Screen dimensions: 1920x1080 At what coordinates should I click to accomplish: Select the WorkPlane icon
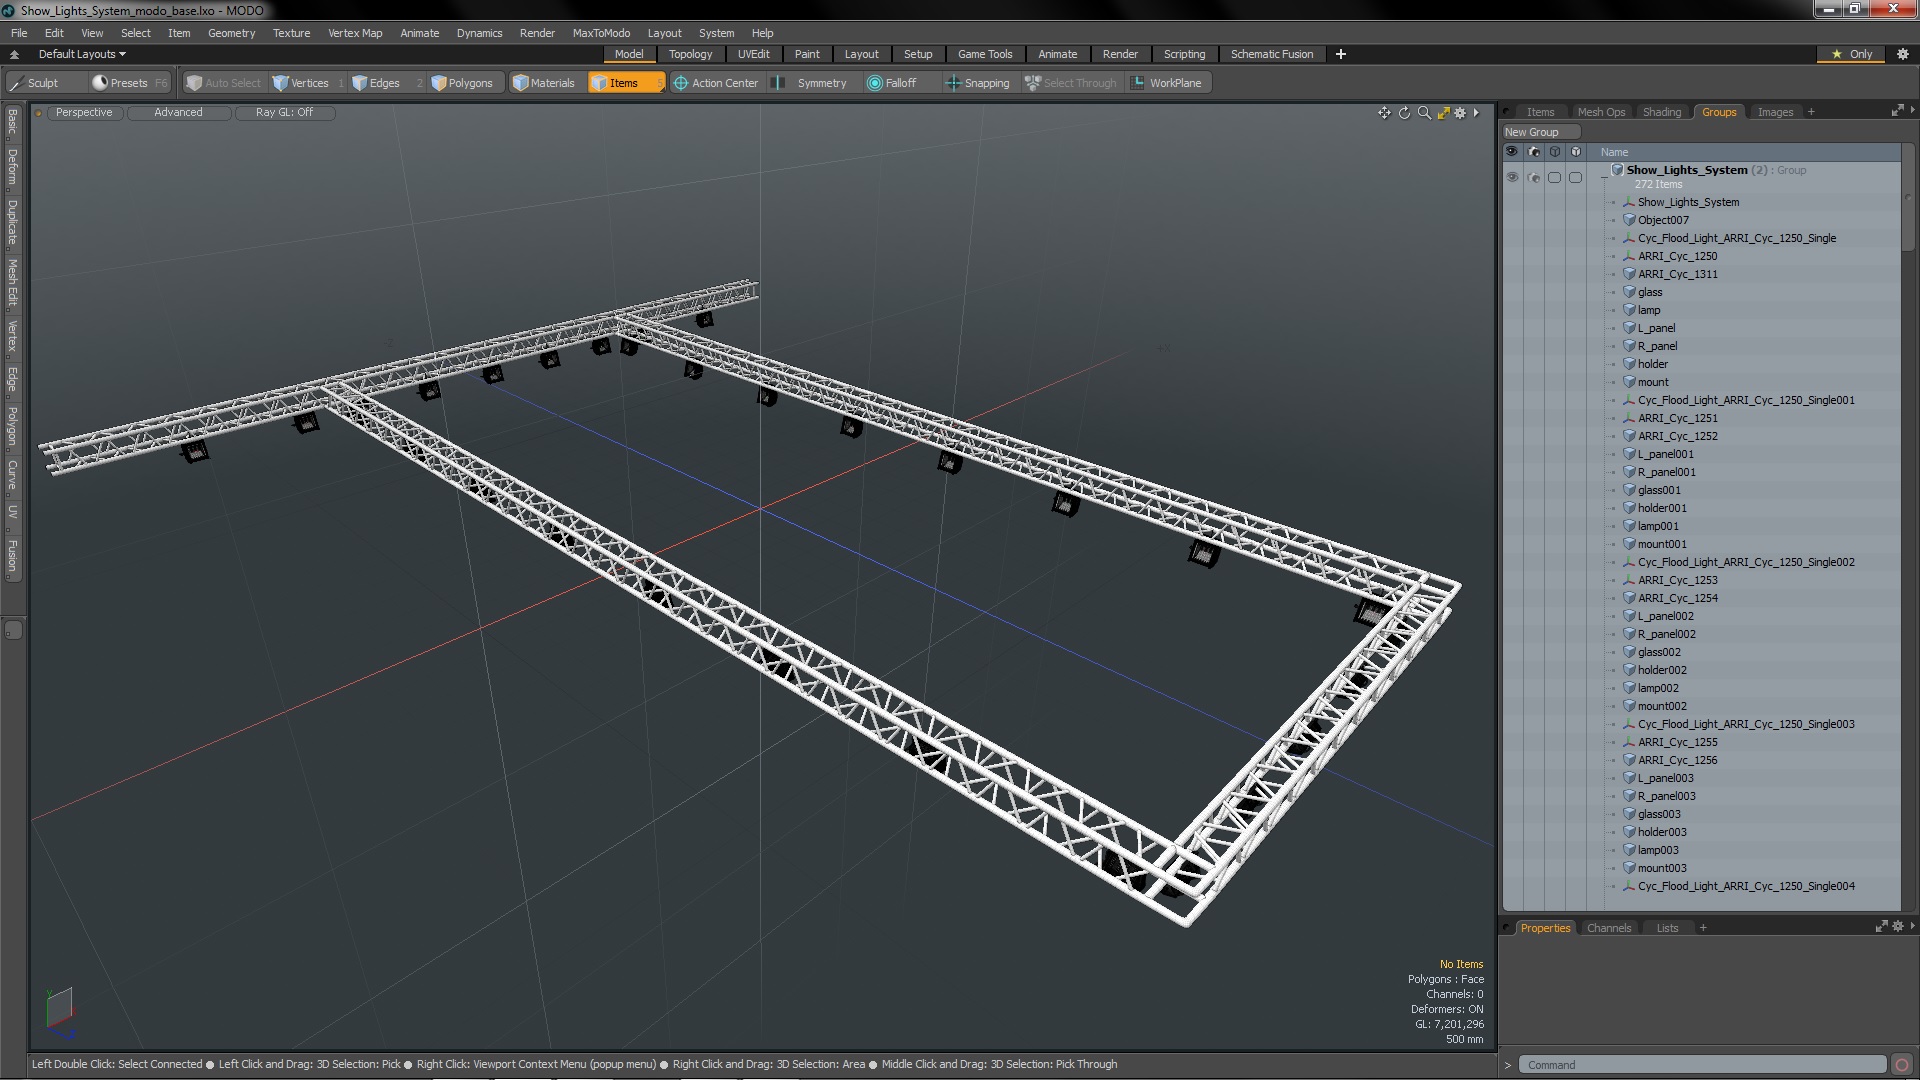[x=1137, y=82]
